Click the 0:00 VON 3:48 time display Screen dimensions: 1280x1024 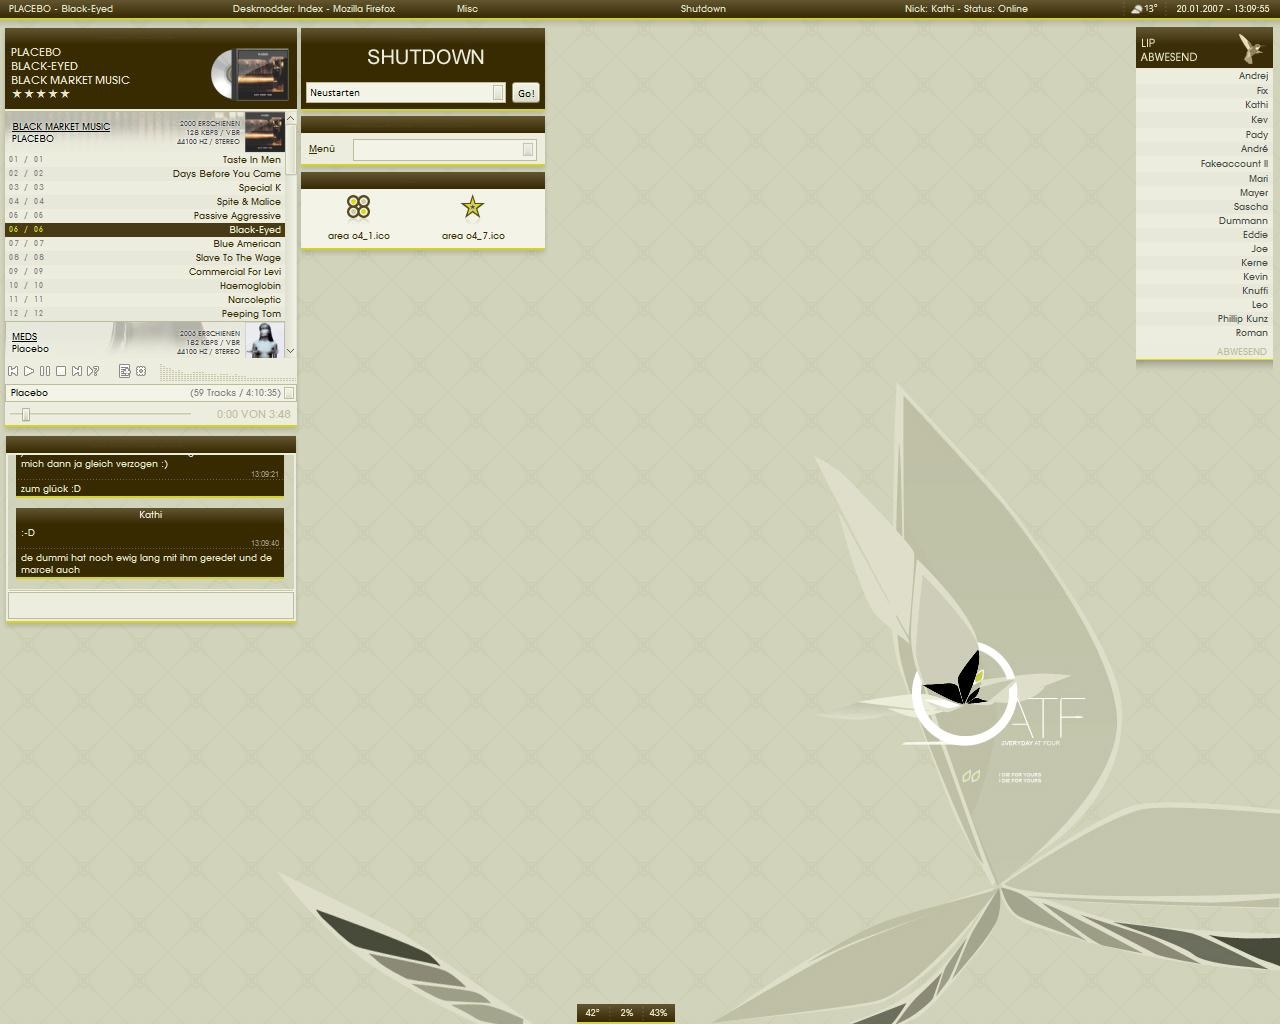254,414
